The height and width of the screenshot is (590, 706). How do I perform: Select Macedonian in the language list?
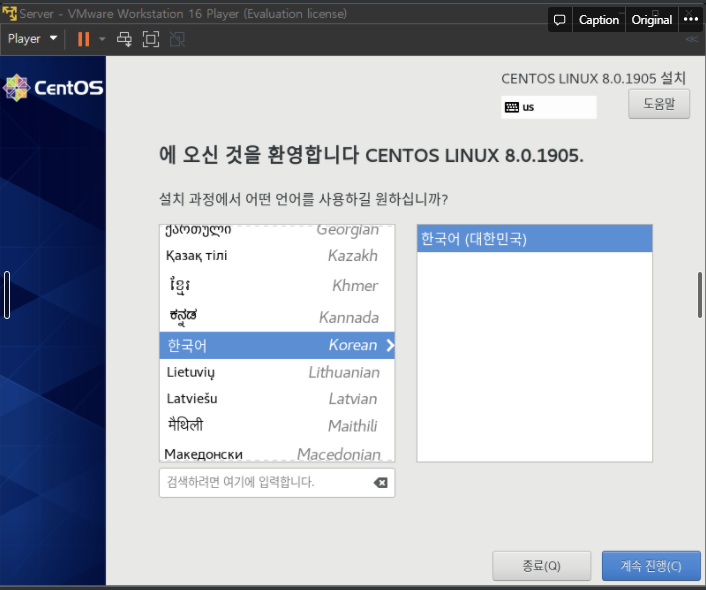point(277,453)
